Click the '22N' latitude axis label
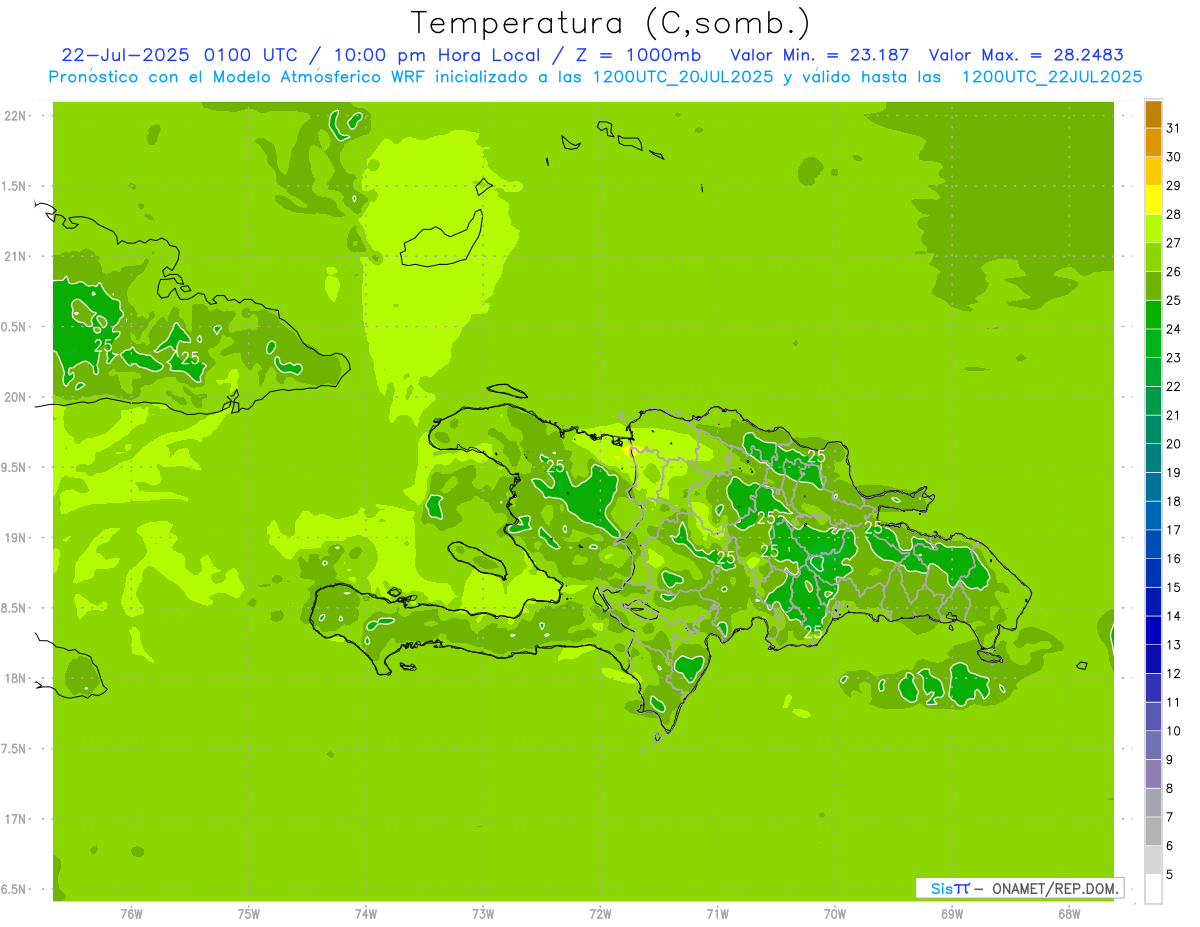1200x927 pixels. (x=17, y=116)
